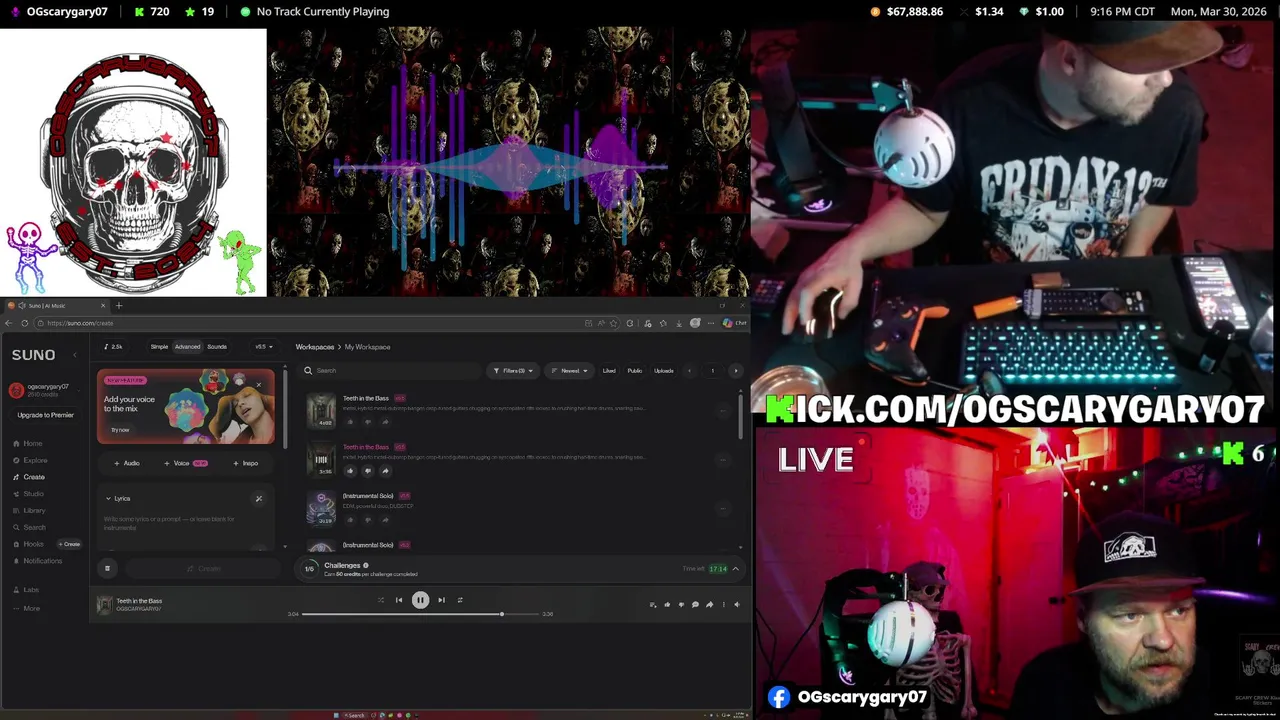
Task: Click + Create next to Hooks
Action: 70,544
